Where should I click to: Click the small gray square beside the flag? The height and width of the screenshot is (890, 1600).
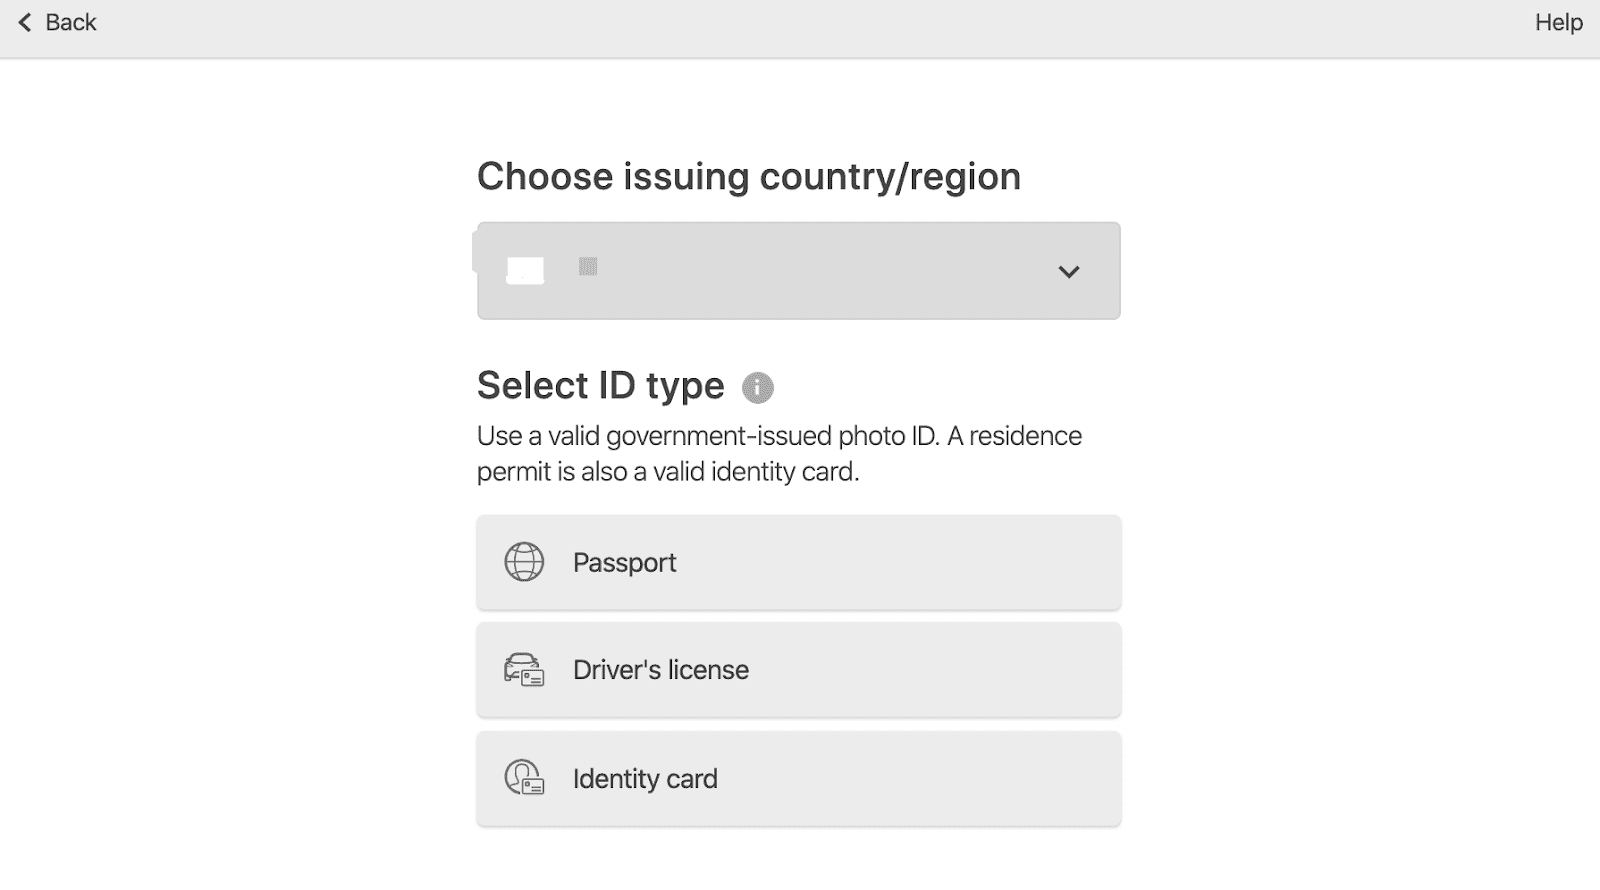point(588,266)
